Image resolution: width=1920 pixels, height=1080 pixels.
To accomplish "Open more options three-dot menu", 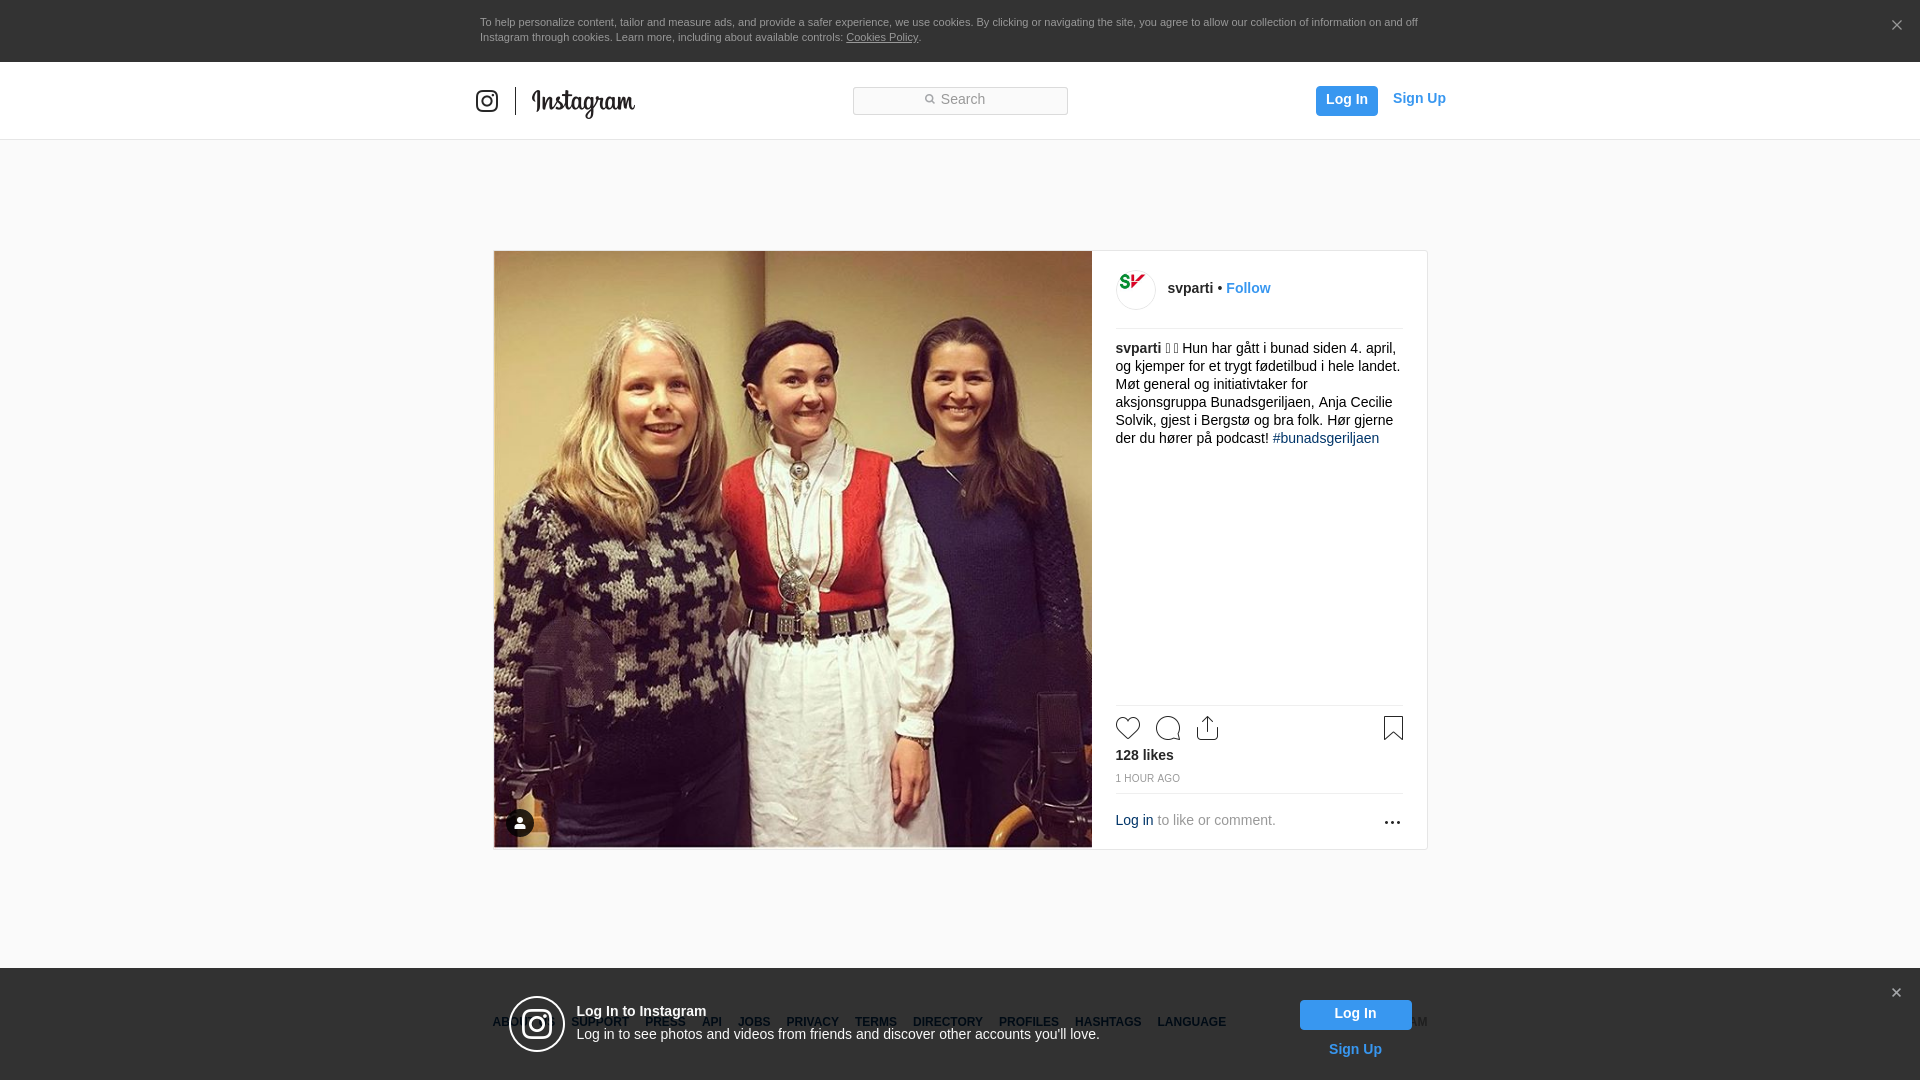I will point(1392,822).
